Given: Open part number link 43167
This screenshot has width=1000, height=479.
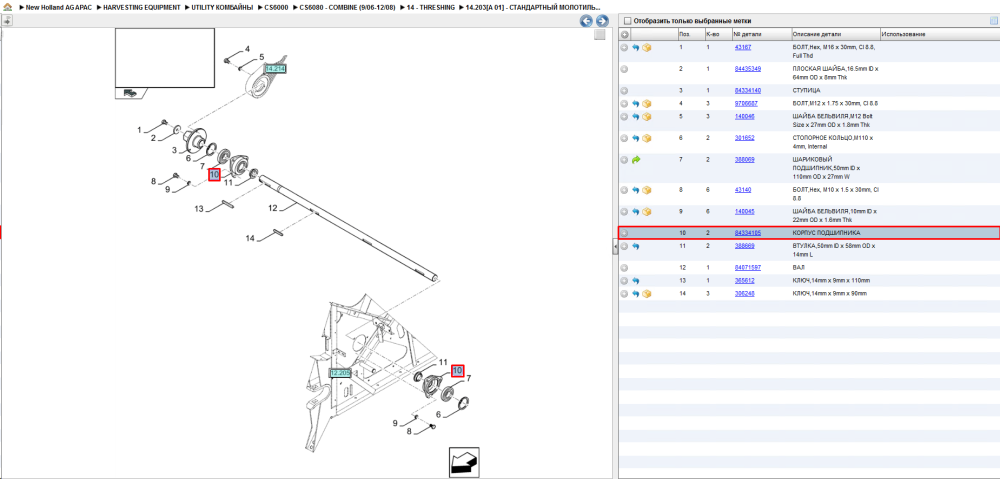Looking at the screenshot, I should [743, 47].
